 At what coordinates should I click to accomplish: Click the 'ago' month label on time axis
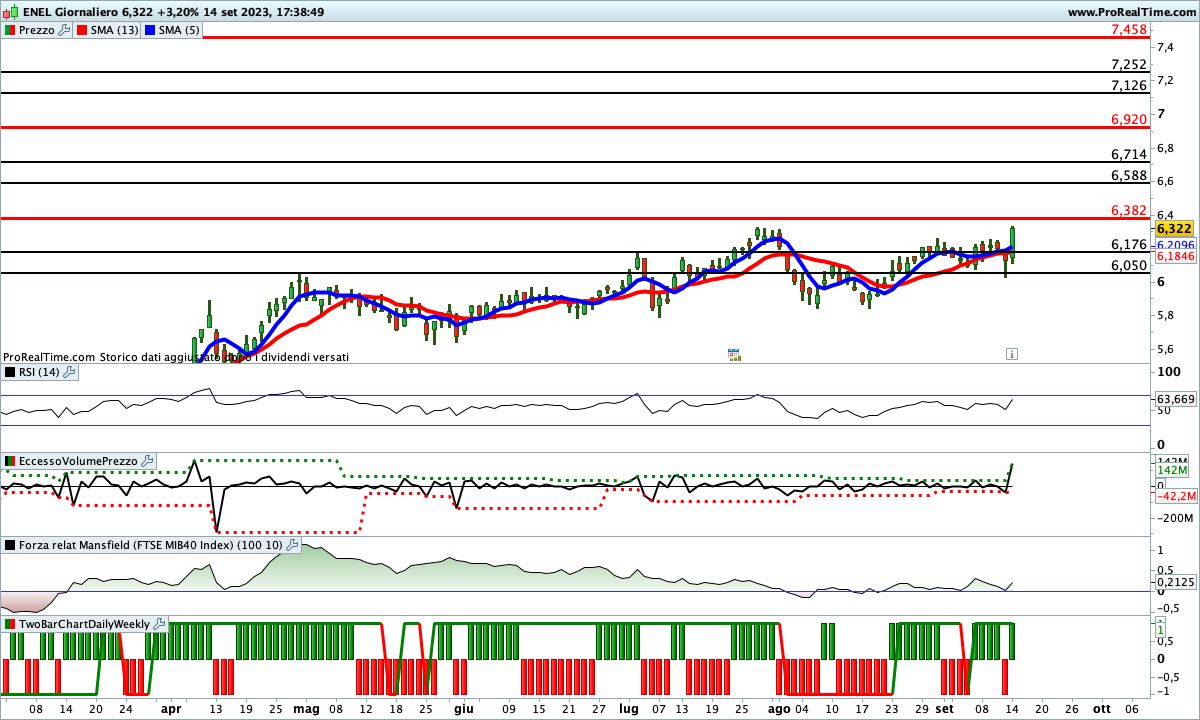(779, 708)
